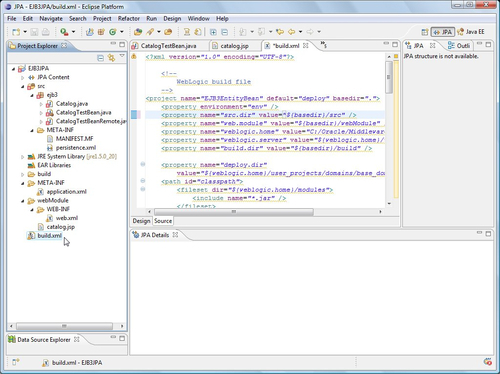Viewport: 500px width, 374px height.
Task: Select EAR Libraries node
Action: point(54,165)
